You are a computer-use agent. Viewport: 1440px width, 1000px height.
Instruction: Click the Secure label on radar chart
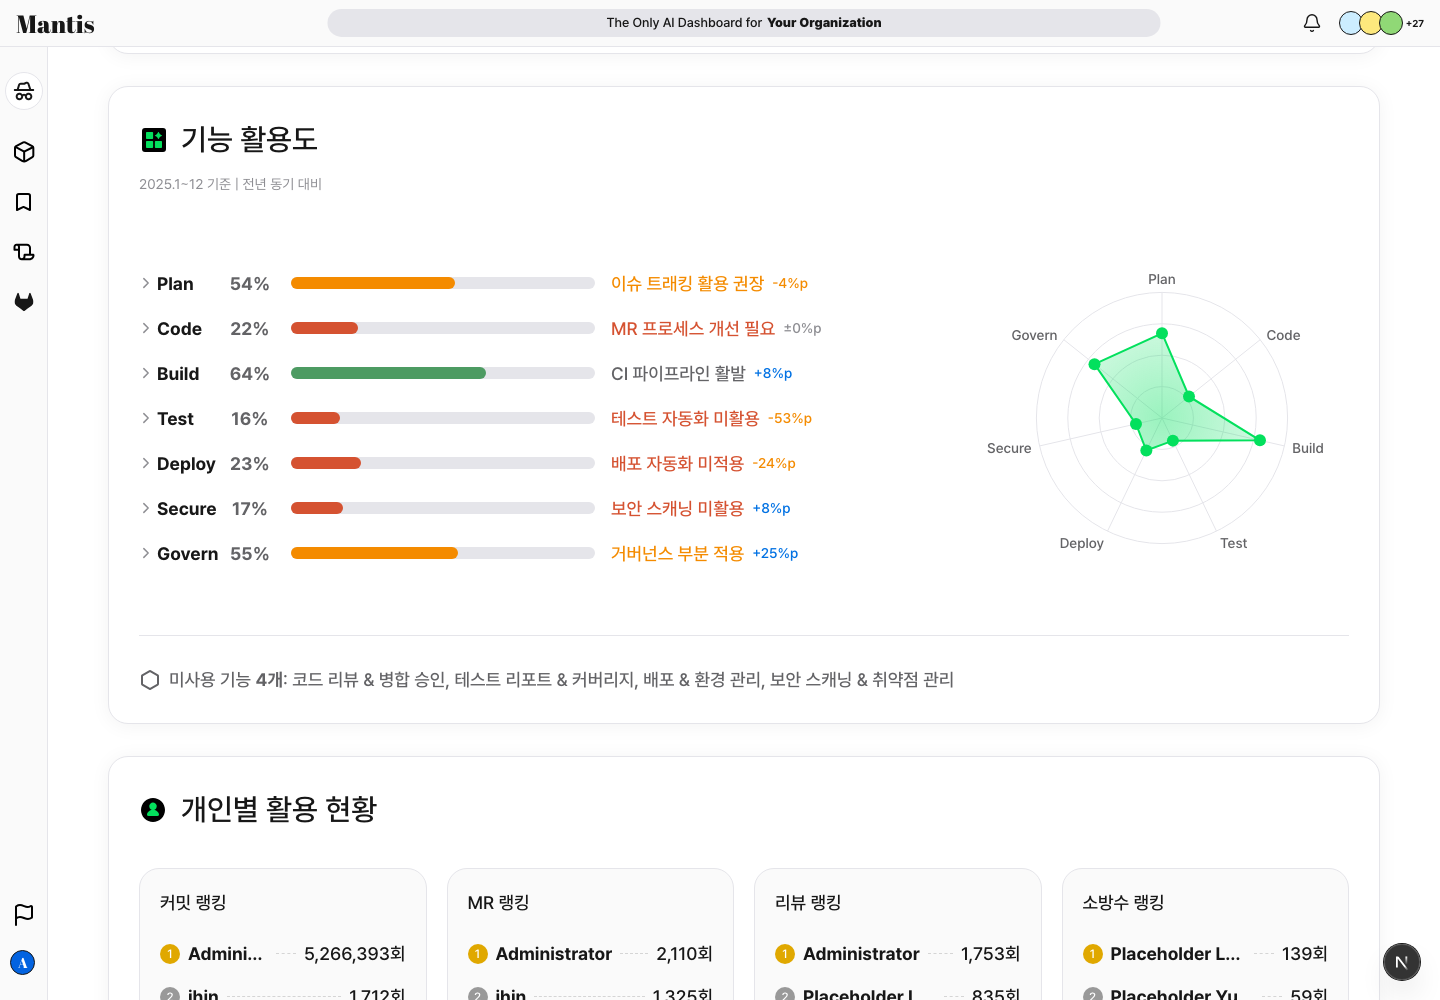(1009, 448)
